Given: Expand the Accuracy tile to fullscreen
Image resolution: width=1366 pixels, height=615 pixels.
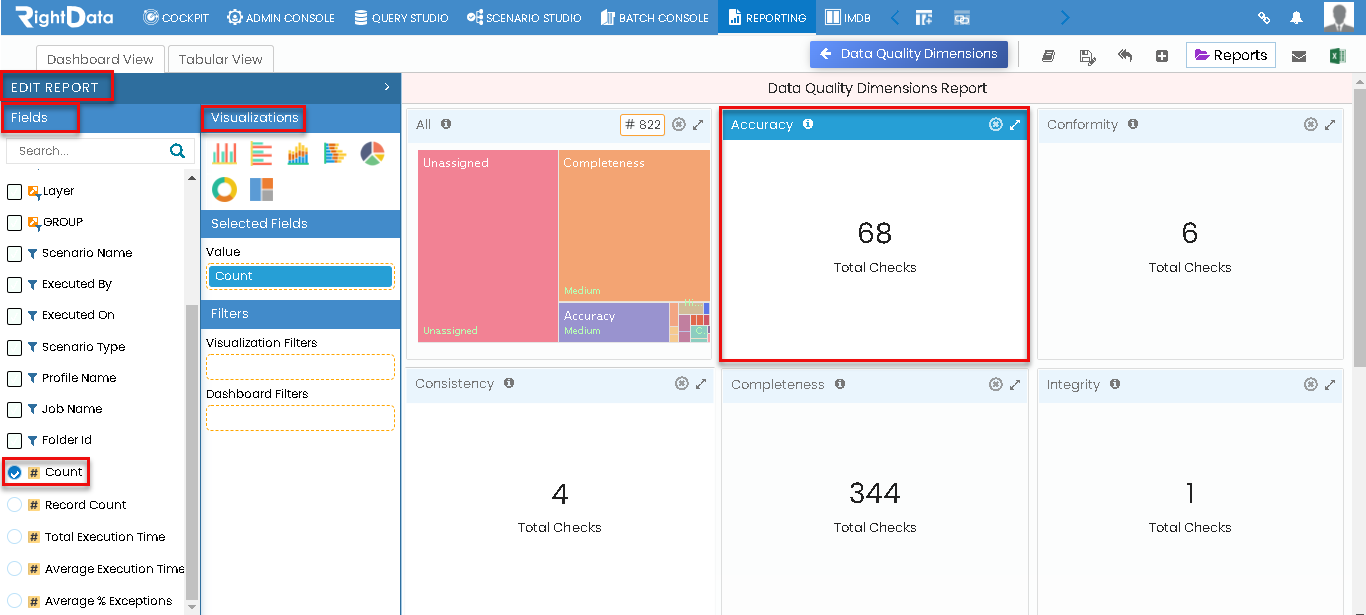Looking at the screenshot, I should 1014,124.
